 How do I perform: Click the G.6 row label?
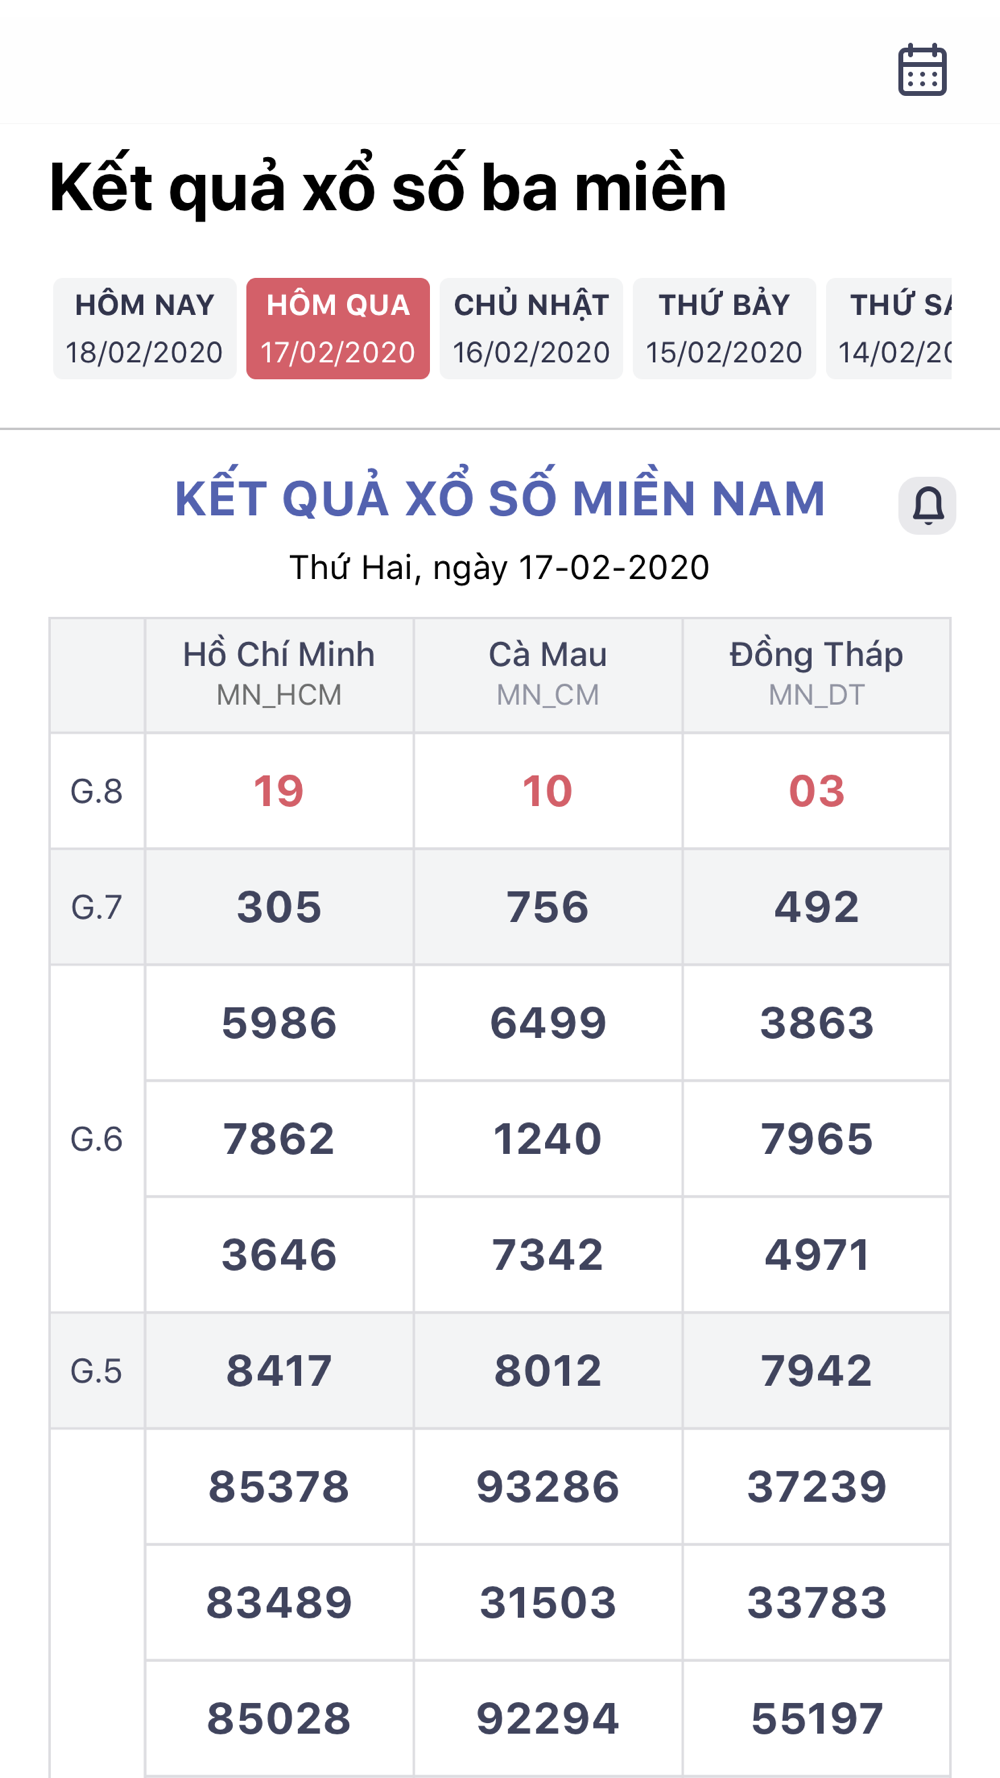pyautogui.click(x=97, y=1139)
